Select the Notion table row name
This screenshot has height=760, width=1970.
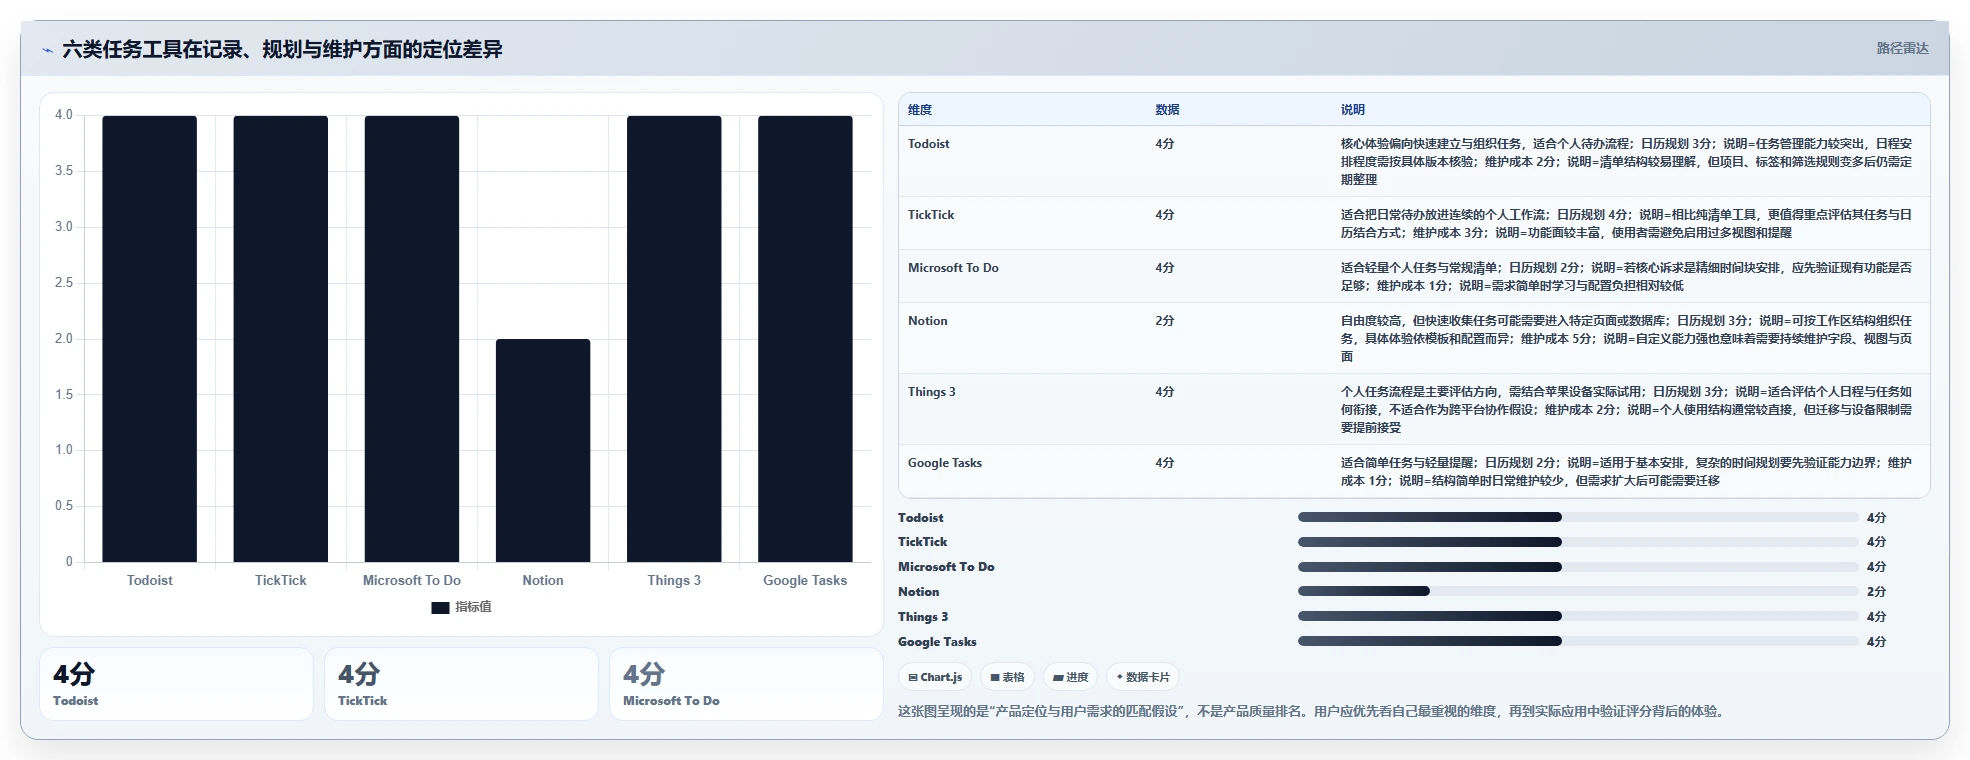(928, 321)
